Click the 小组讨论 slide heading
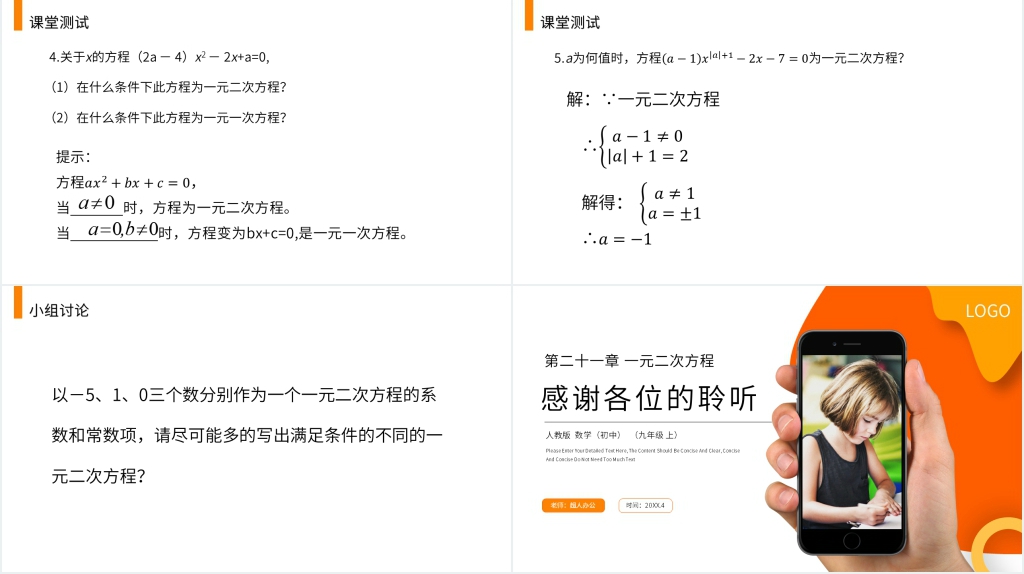1024x574 pixels. (59, 310)
